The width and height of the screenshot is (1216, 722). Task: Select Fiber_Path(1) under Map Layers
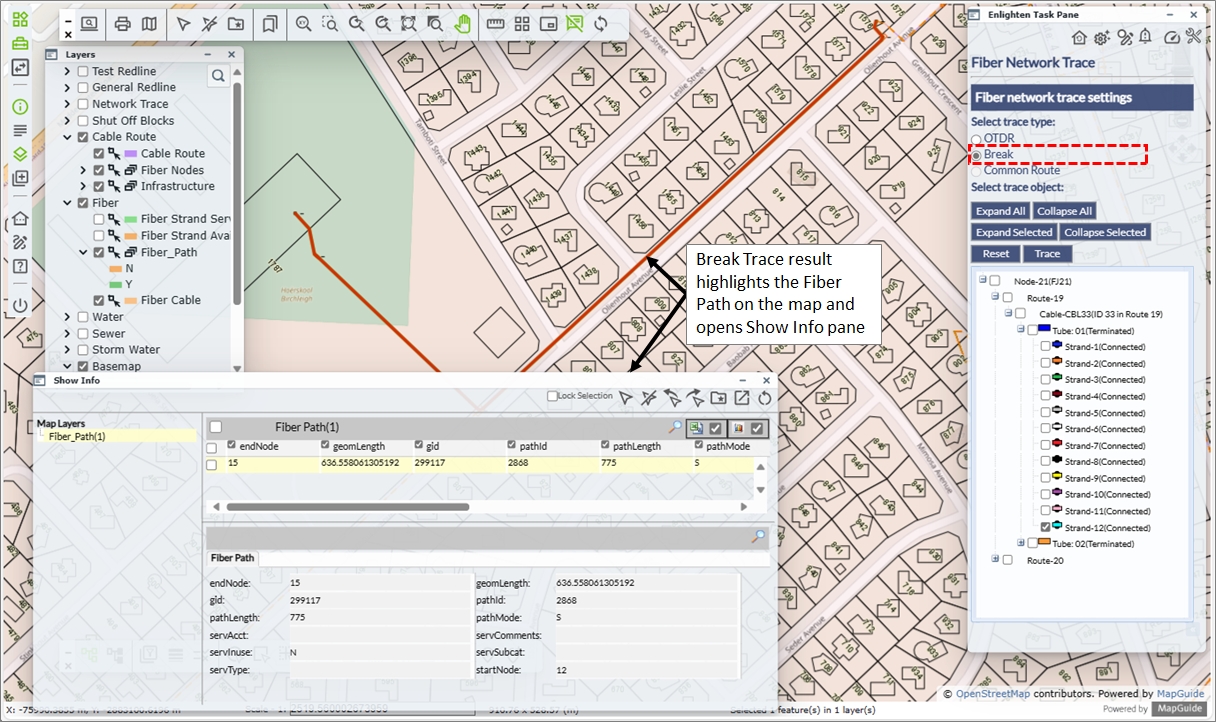pos(77,437)
